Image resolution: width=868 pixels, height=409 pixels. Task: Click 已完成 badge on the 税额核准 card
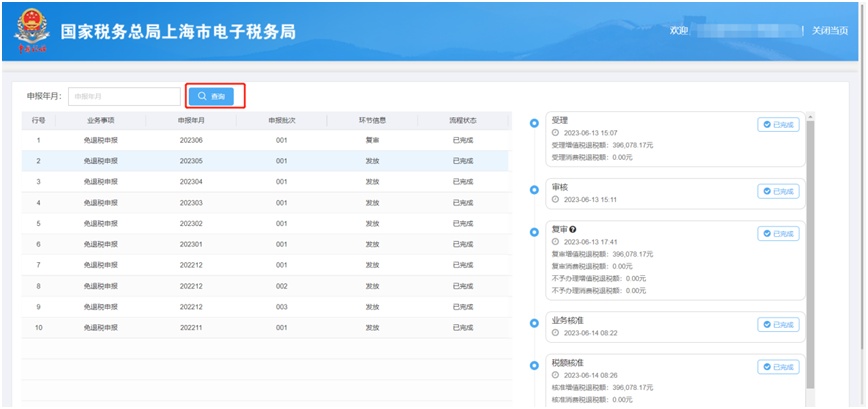(778, 367)
